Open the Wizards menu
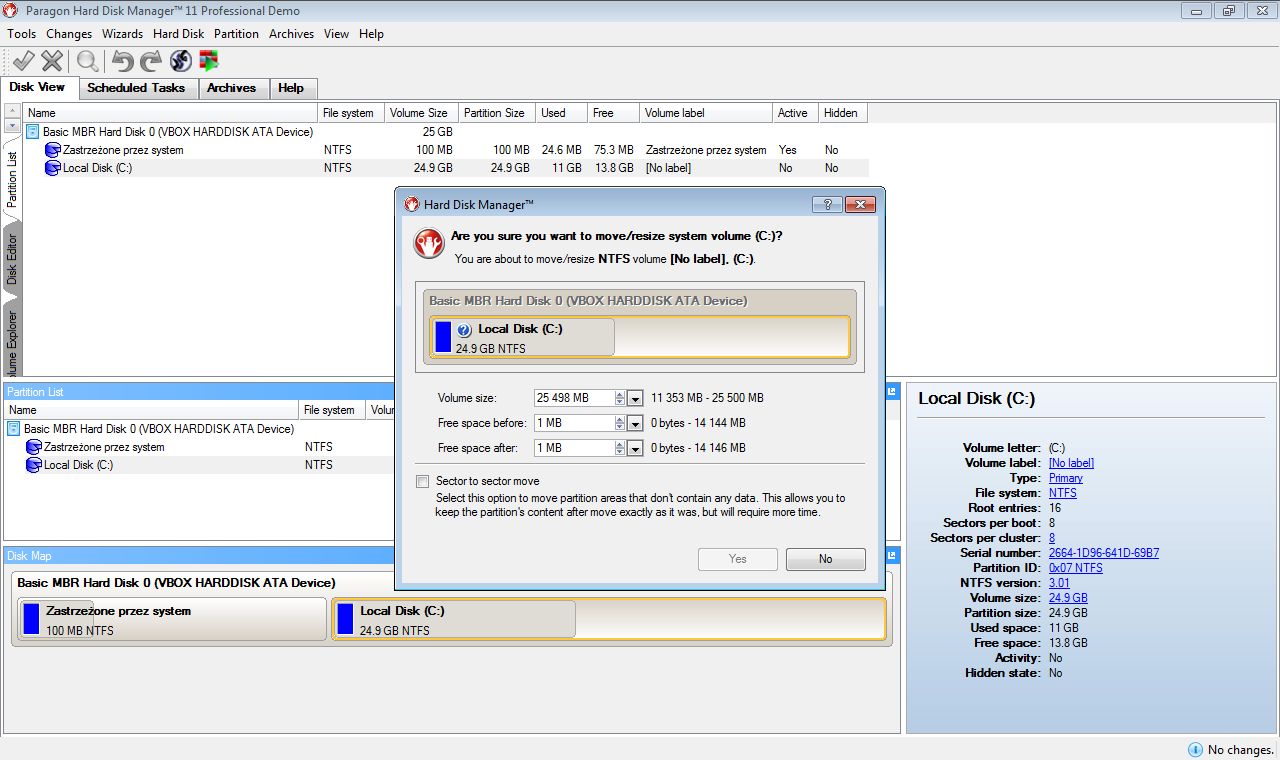The height and width of the screenshot is (760, 1280). [122, 34]
